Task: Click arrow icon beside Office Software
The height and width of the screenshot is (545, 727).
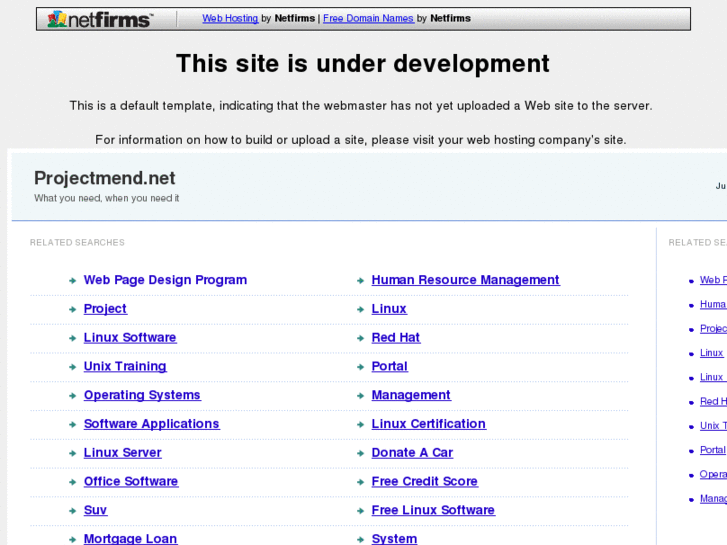Action: pyautogui.click(x=72, y=482)
